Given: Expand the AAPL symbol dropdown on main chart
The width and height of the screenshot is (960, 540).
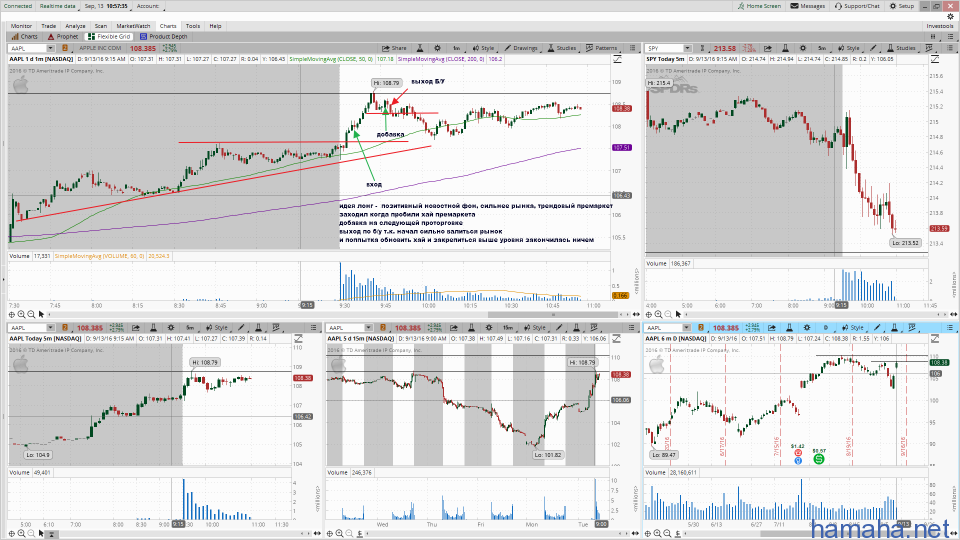Looking at the screenshot, I should [x=49, y=48].
